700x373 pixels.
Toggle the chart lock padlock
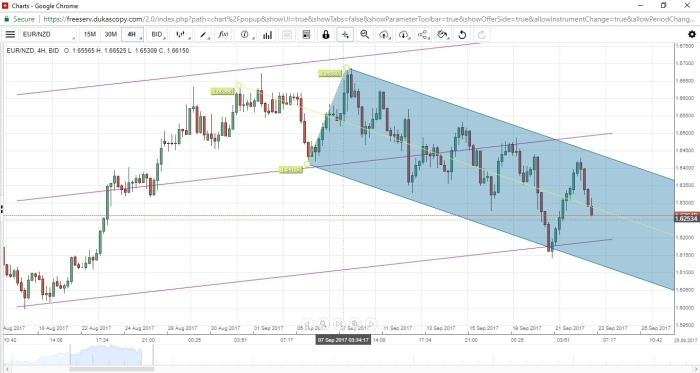326,34
